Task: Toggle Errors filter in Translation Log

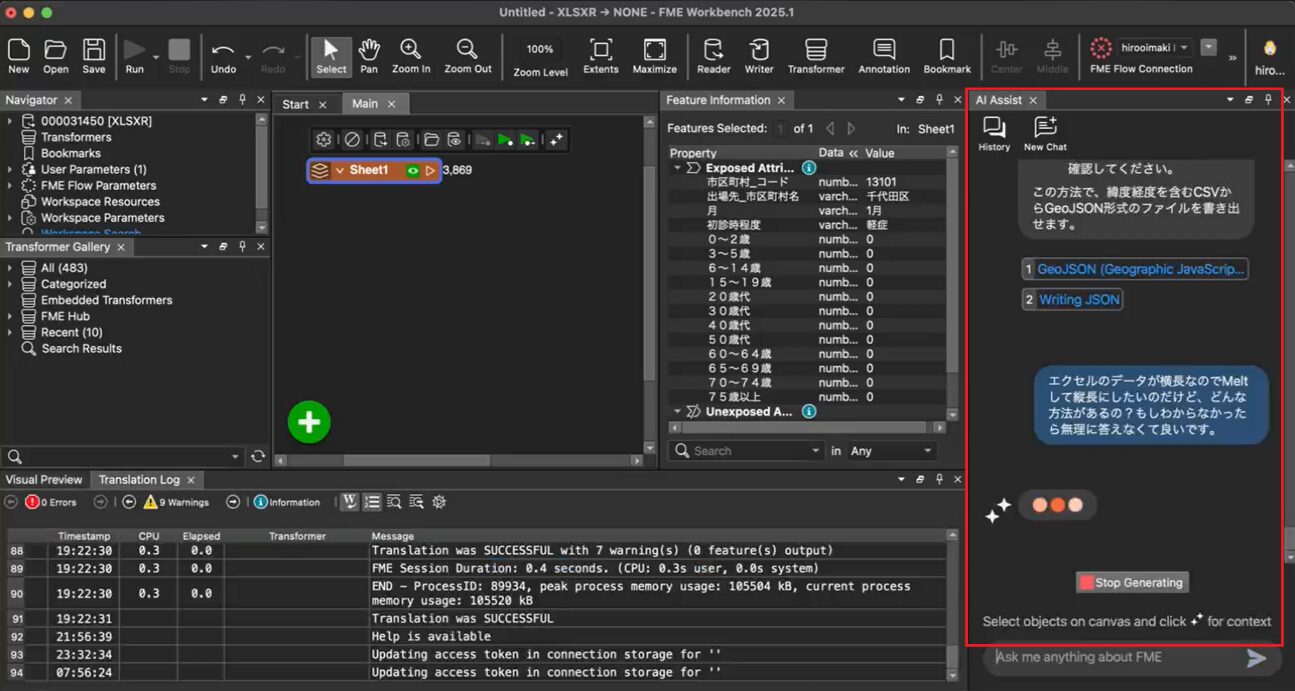Action: click(x=51, y=502)
